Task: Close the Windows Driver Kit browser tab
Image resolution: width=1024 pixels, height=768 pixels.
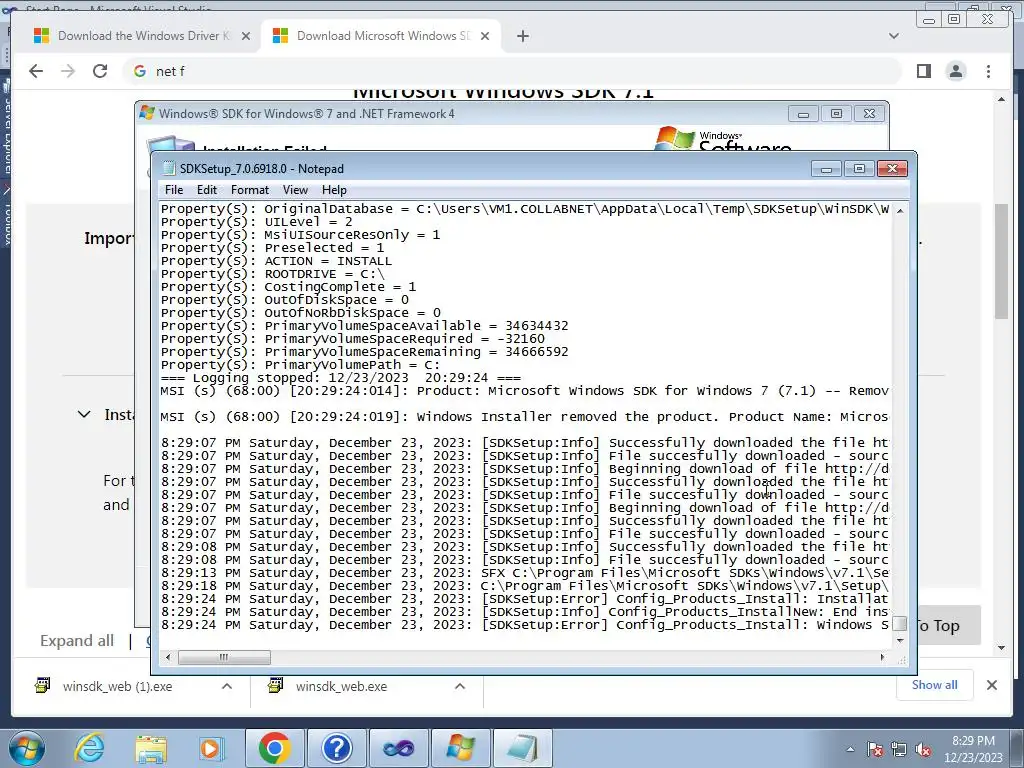Action: click(x=246, y=36)
